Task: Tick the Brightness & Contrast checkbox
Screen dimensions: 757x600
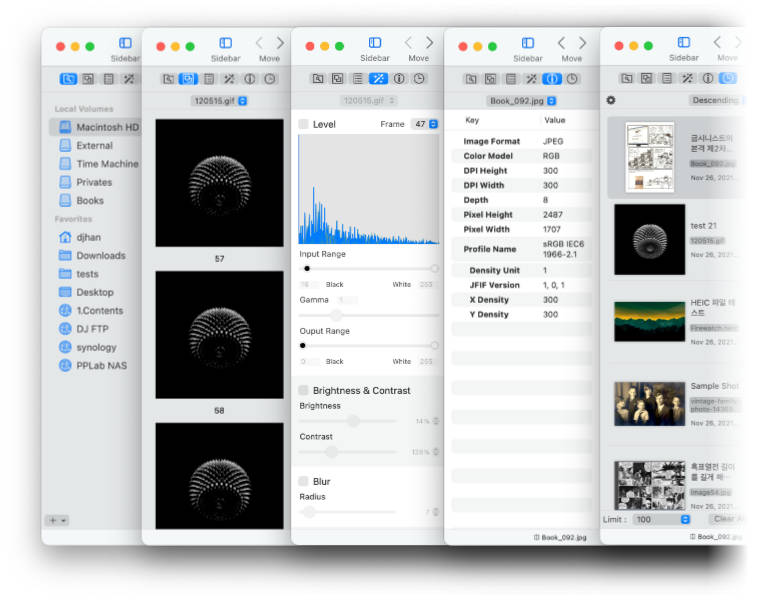Action: 304,390
